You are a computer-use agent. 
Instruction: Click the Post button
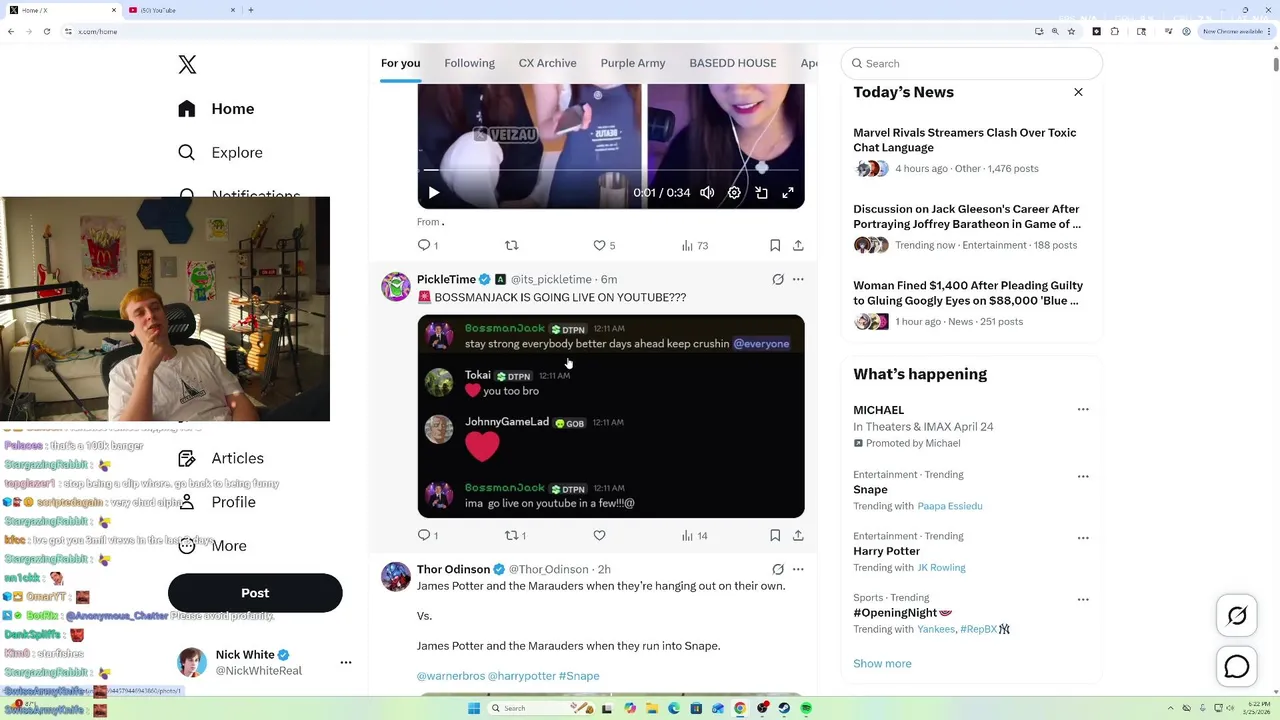tap(255, 593)
